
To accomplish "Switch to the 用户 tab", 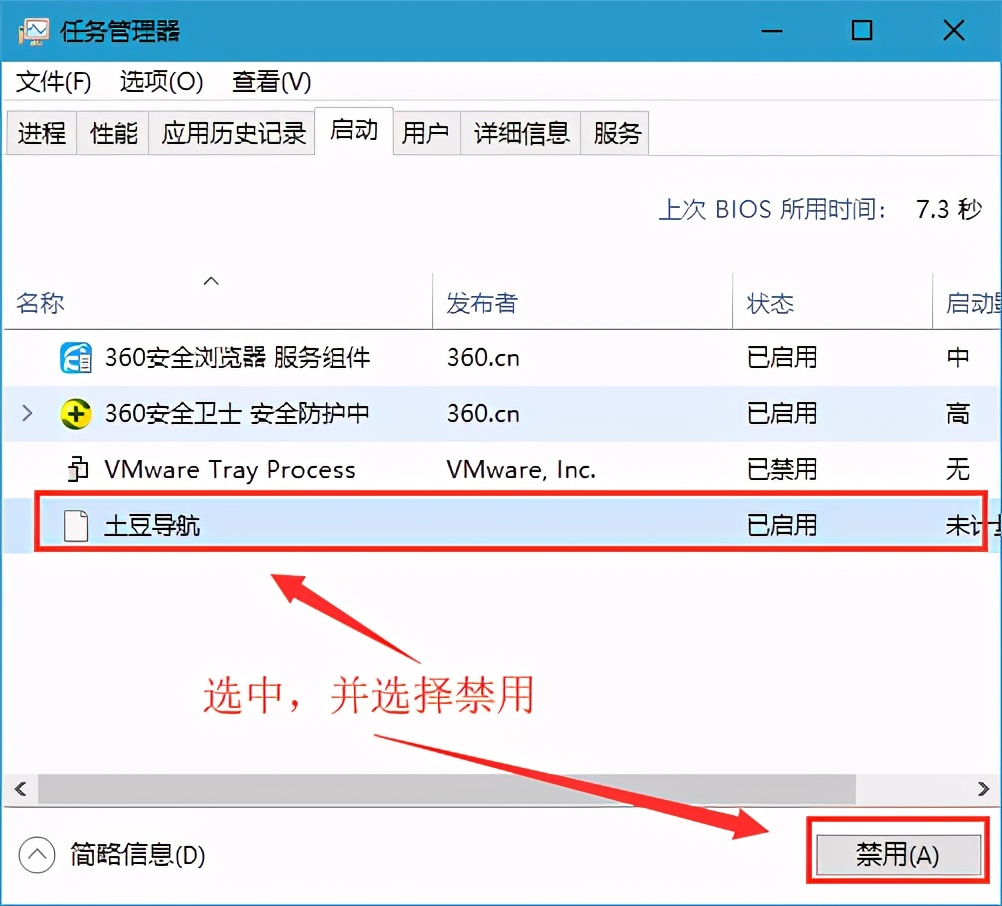I will pos(426,133).
